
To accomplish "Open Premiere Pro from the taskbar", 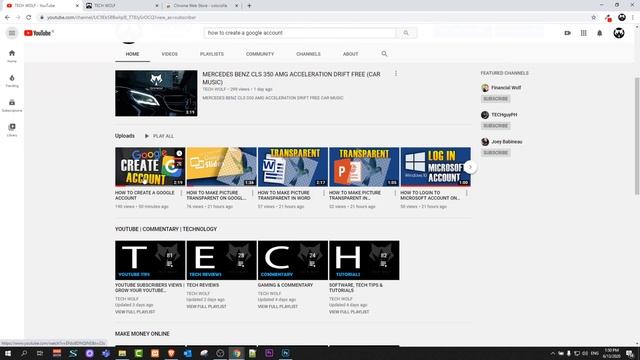I will pyautogui.click(x=269, y=353).
